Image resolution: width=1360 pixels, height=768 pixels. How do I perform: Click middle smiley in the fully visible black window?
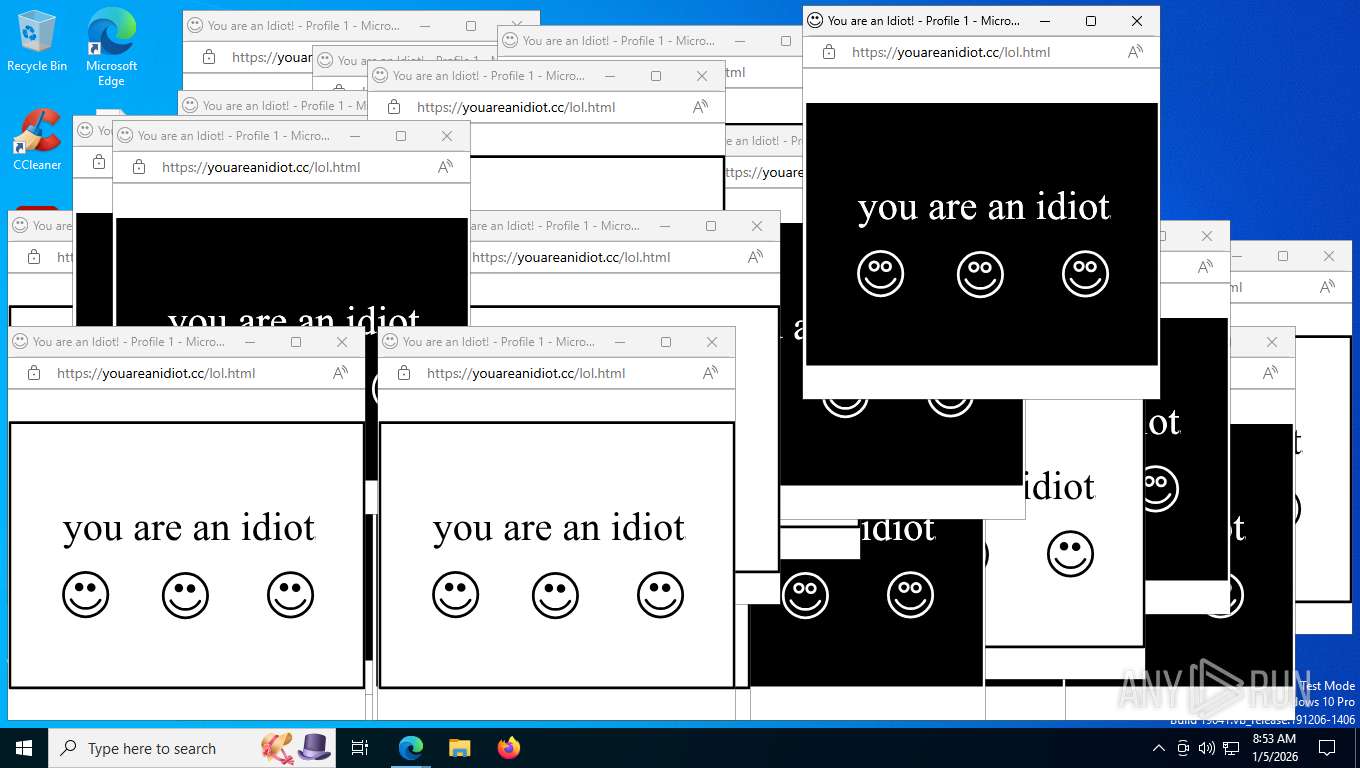pos(980,274)
